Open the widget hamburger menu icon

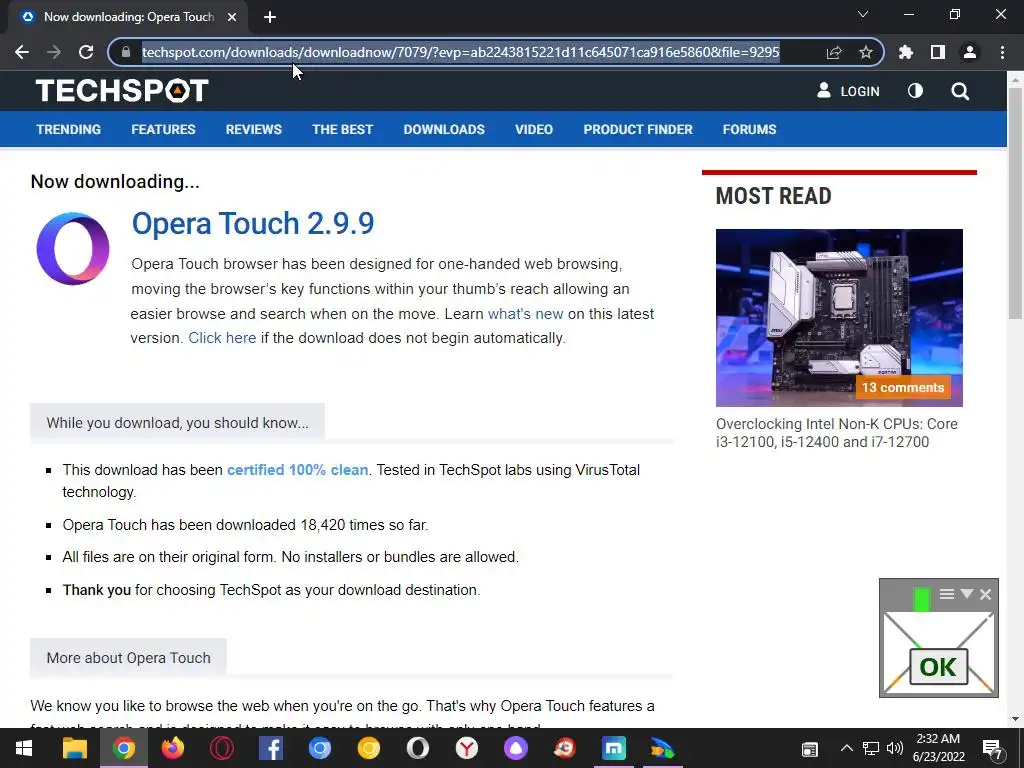[947, 594]
